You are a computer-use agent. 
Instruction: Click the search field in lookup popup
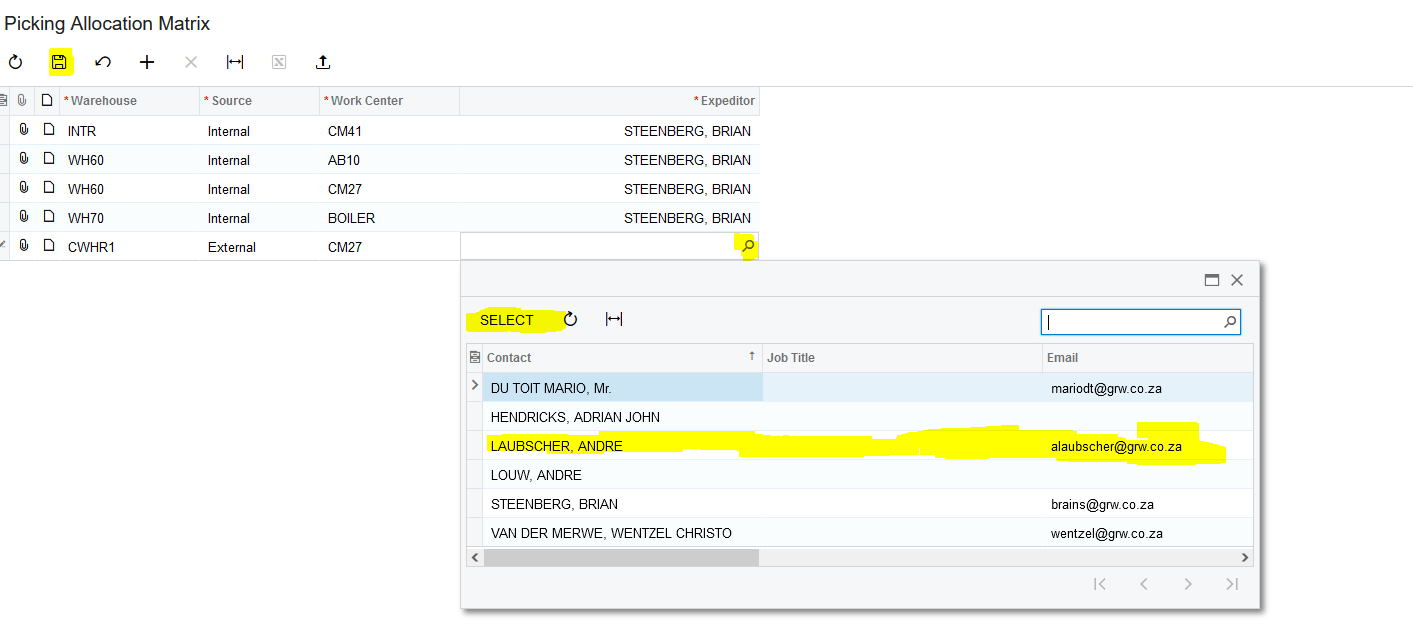pos(1130,321)
